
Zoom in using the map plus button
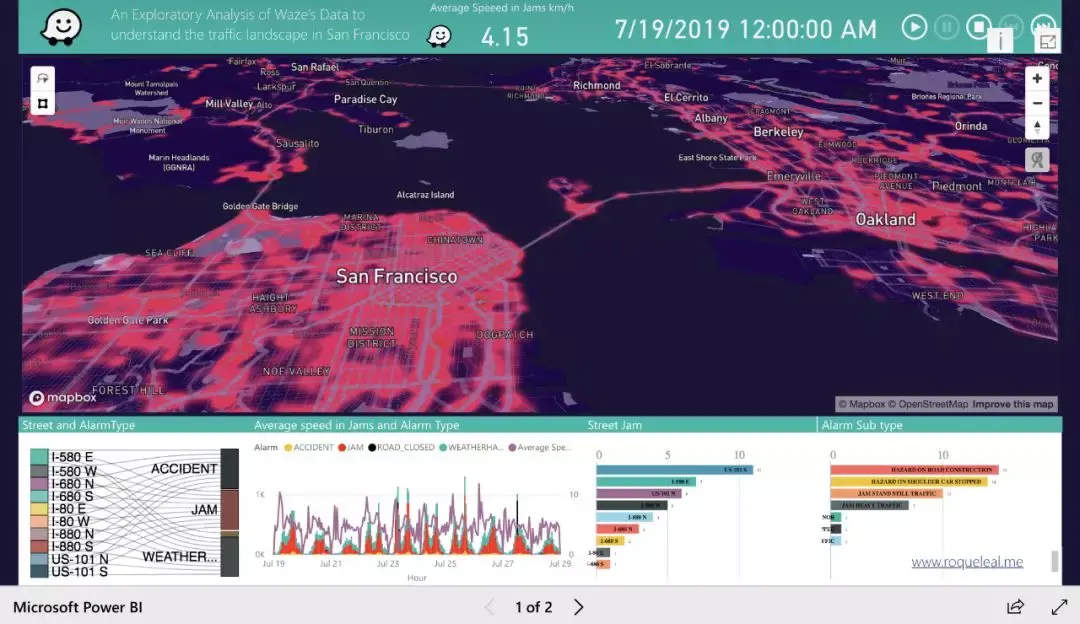click(1037, 77)
